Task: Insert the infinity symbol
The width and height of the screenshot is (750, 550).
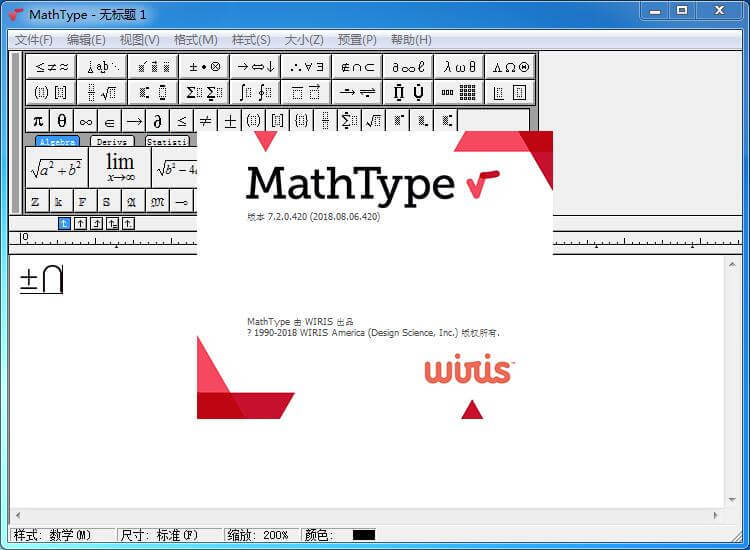Action: pos(86,121)
